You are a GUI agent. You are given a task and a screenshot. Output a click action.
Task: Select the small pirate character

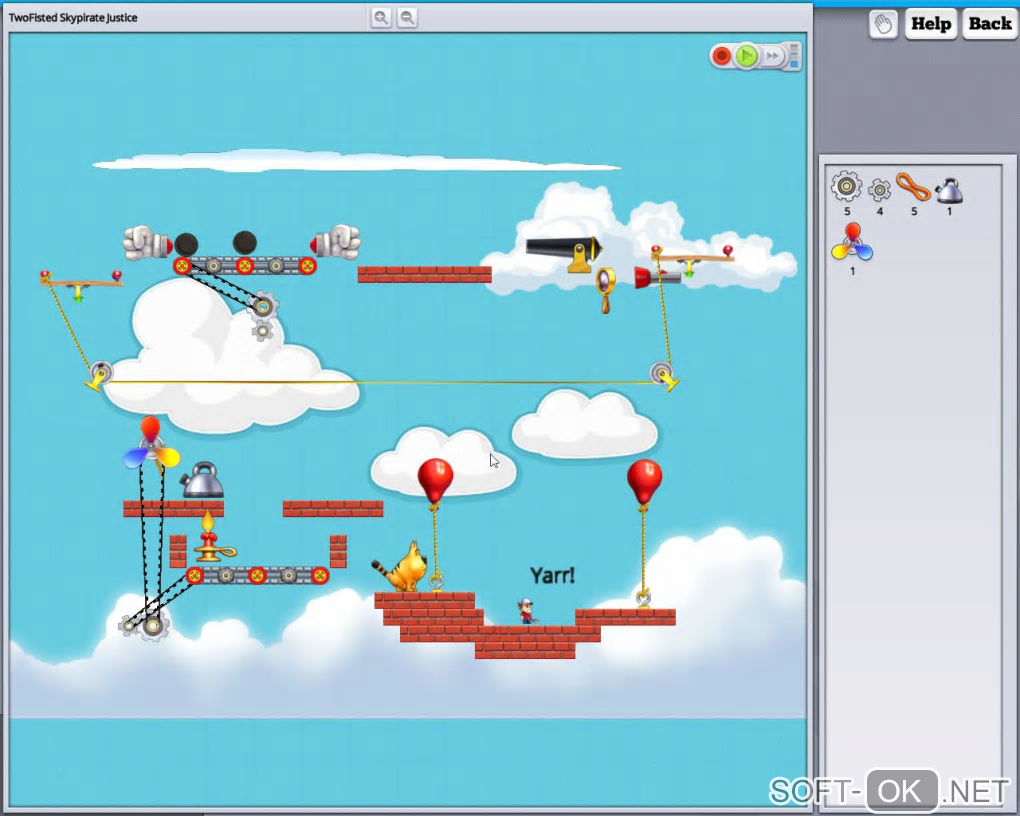point(526,612)
